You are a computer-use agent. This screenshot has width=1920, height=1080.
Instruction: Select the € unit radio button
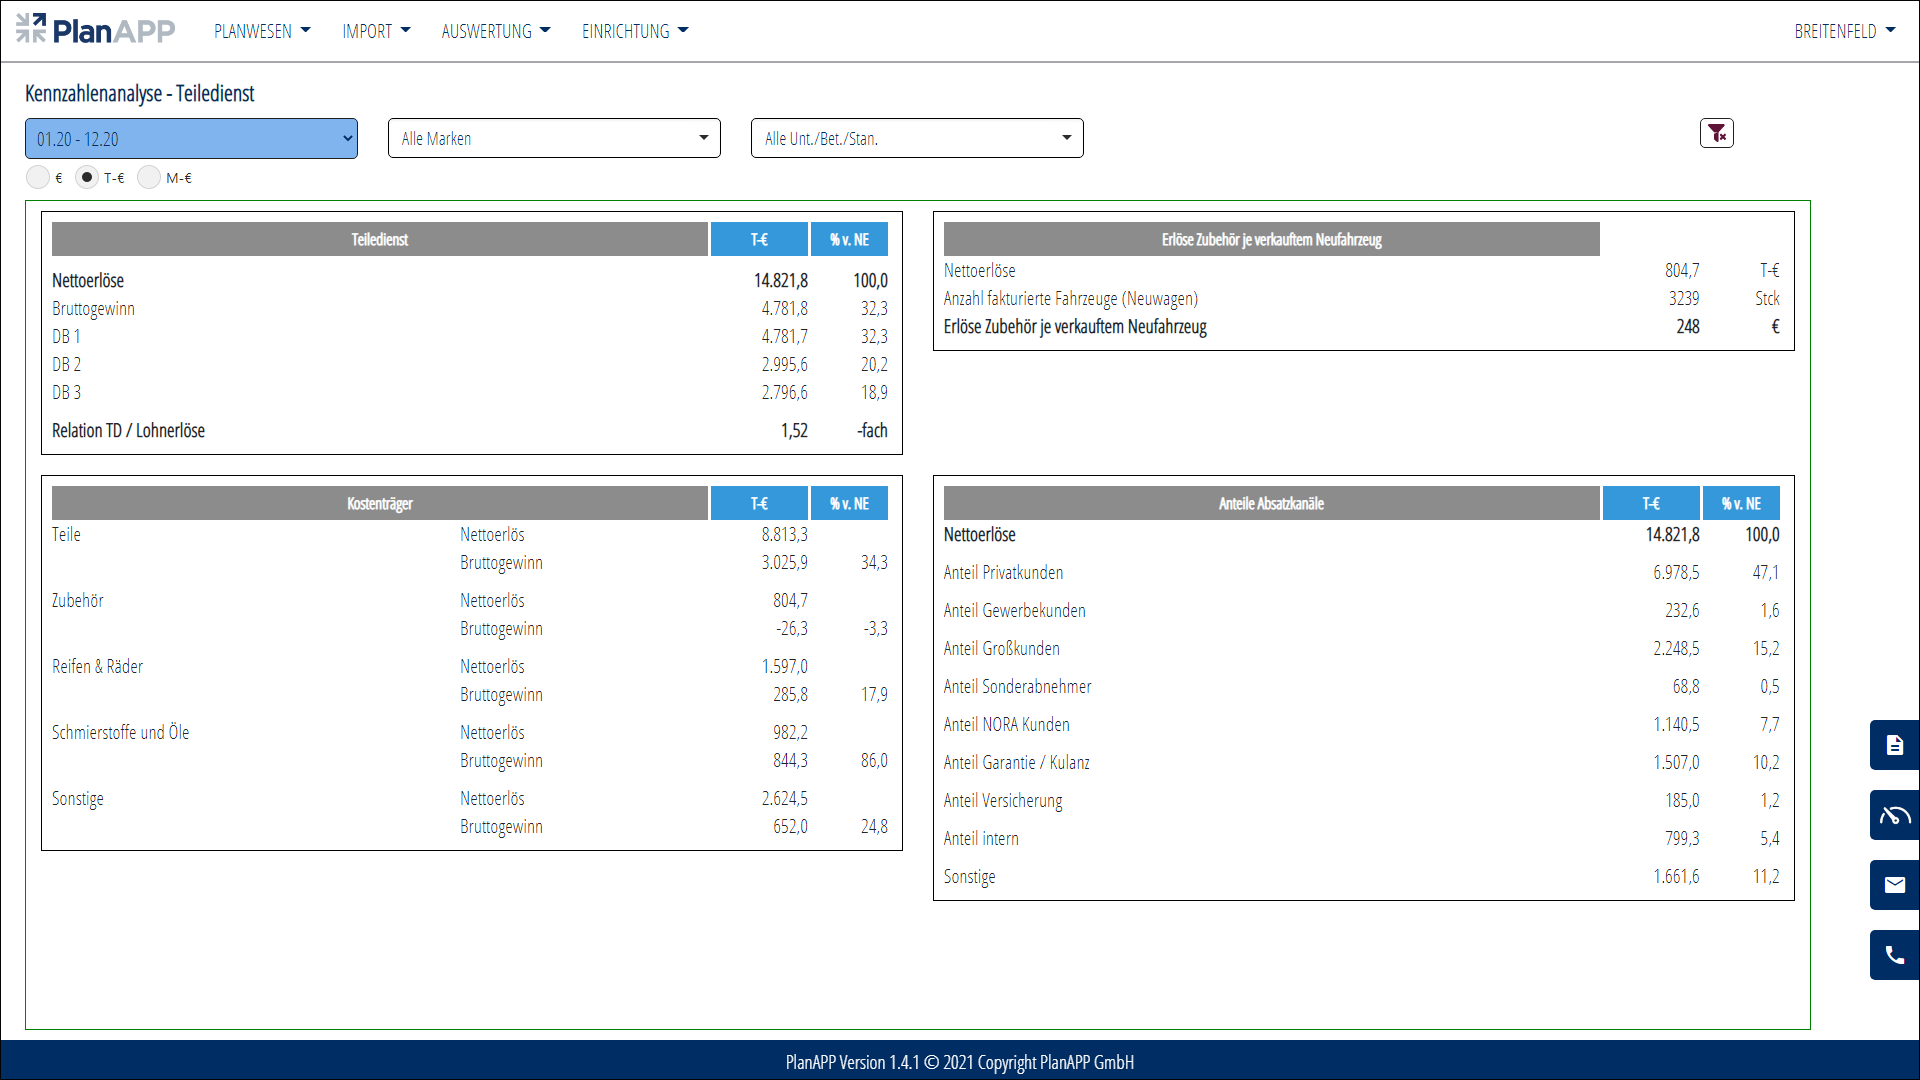click(38, 177)
